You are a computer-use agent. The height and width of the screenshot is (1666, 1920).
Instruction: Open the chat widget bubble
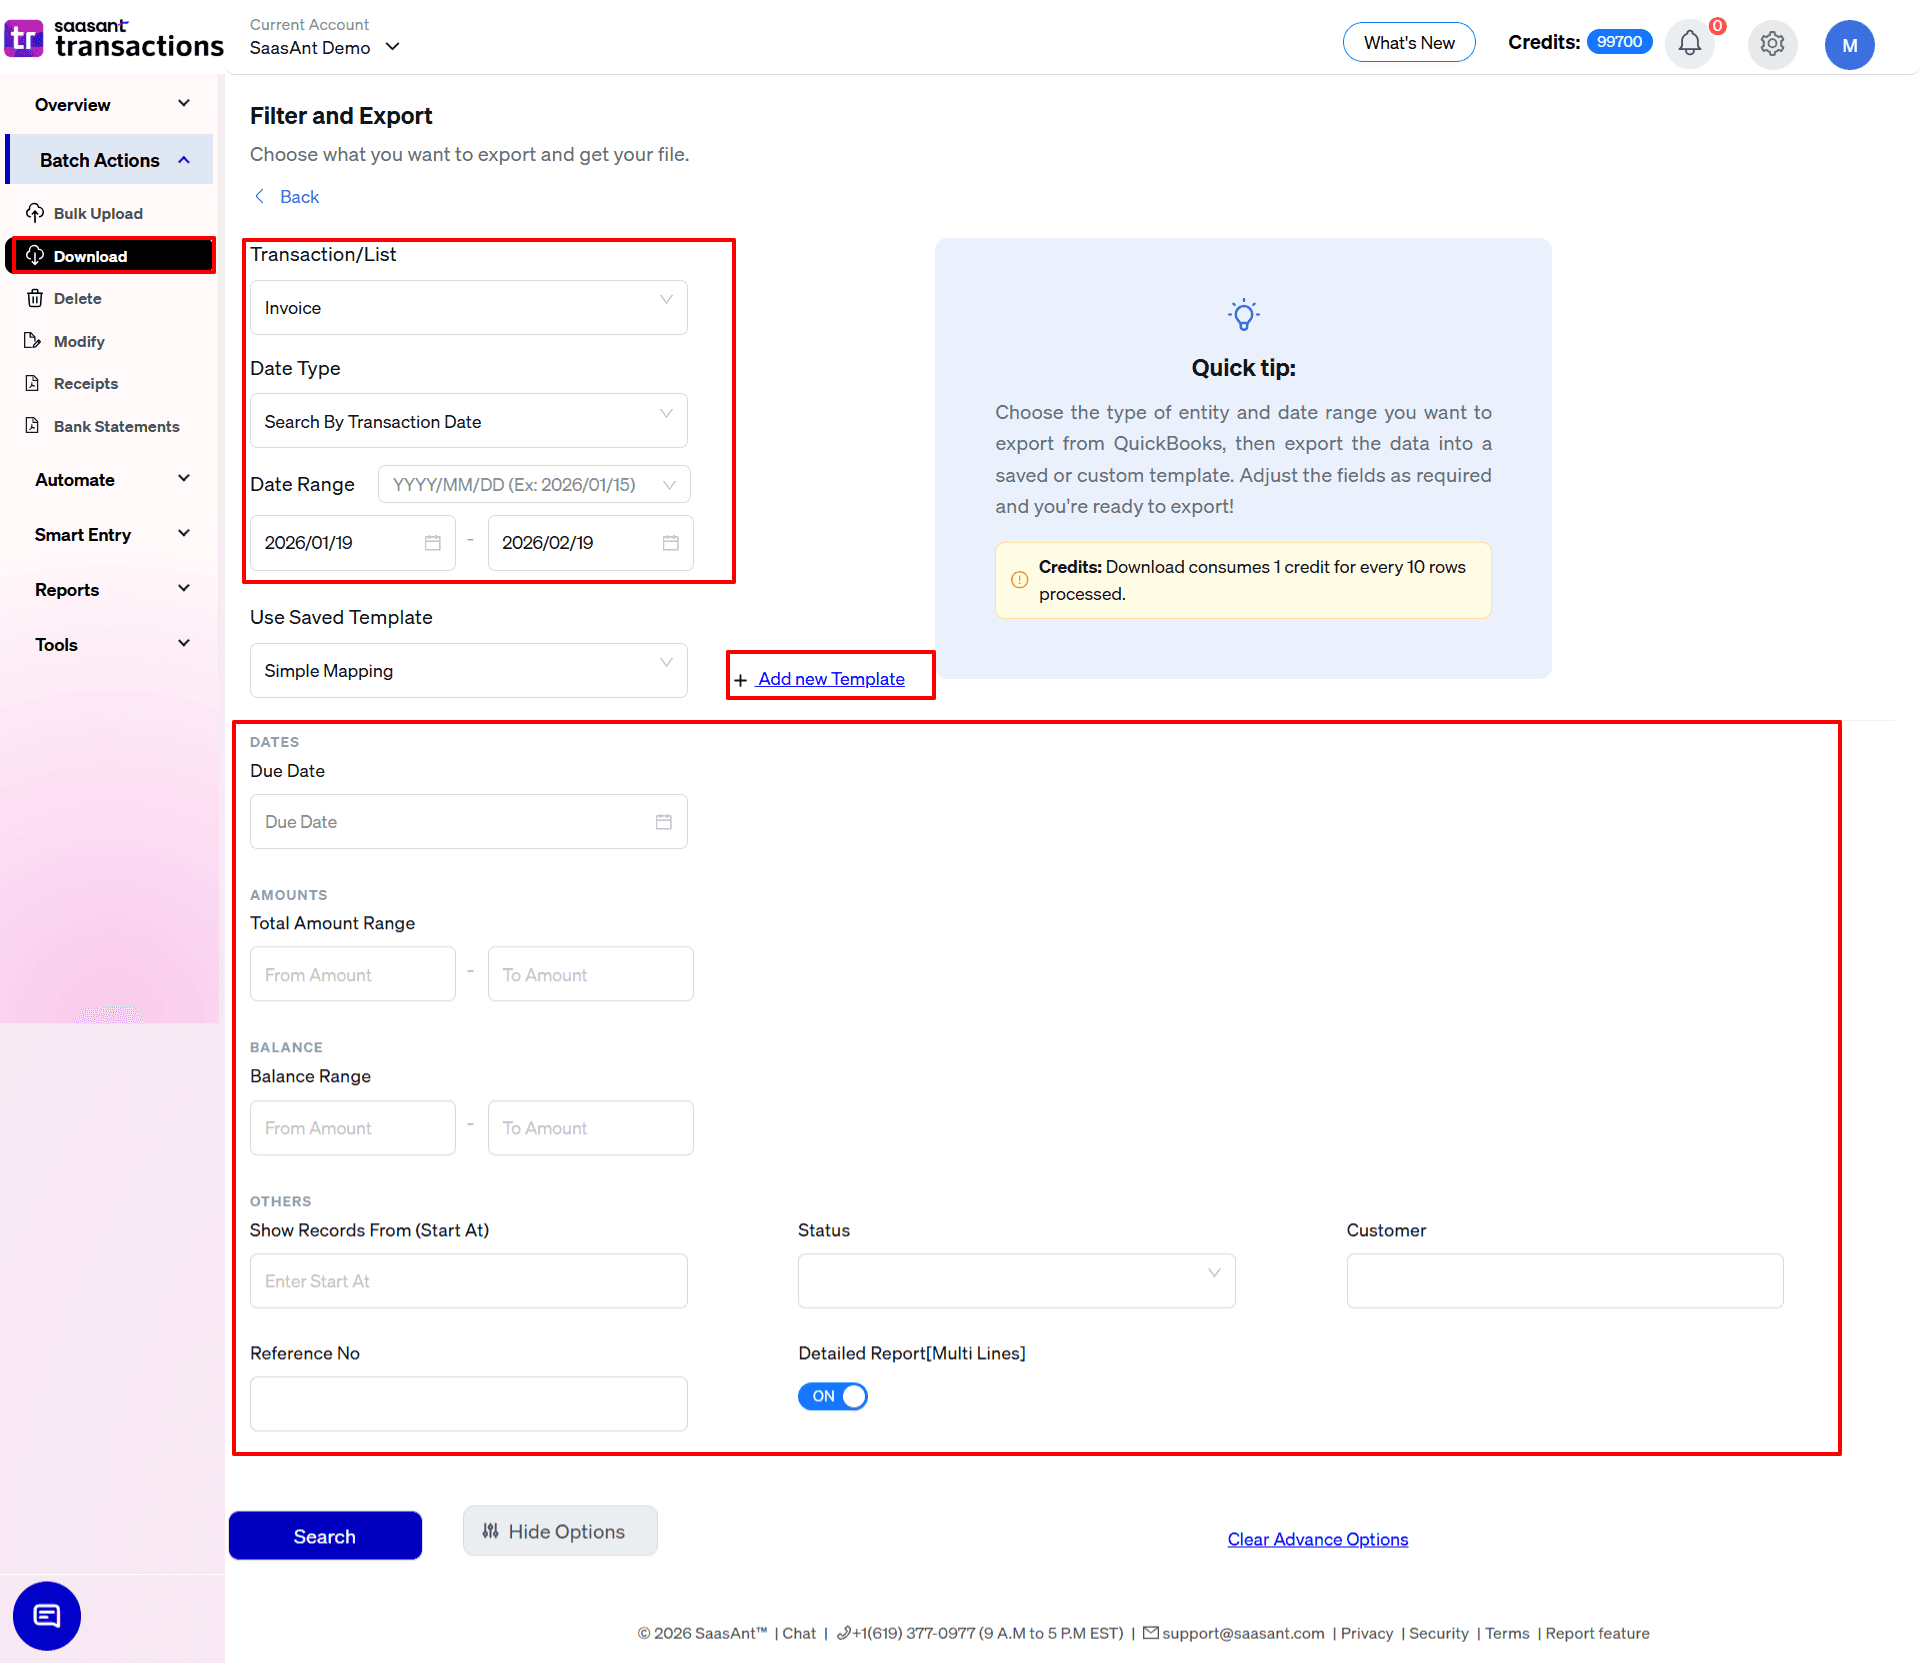click(46, 1615)
